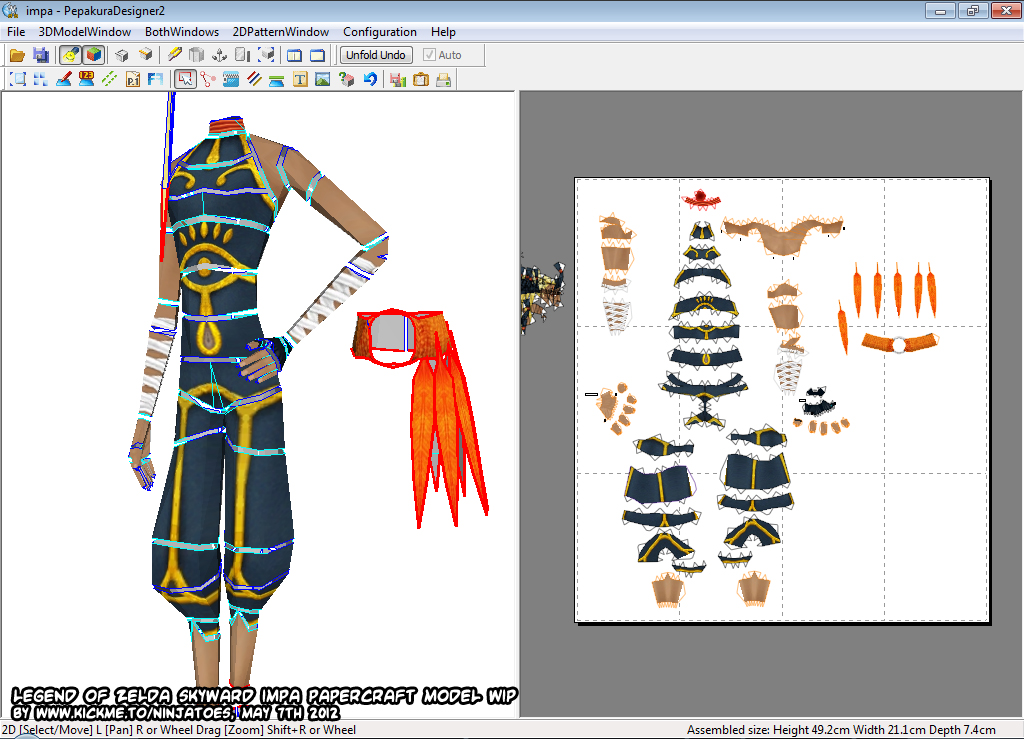Image resolution: width=1024 pixels, height=739 pixels.
Task: Select the pencil open-edge tool
Action: click(174, 55)
